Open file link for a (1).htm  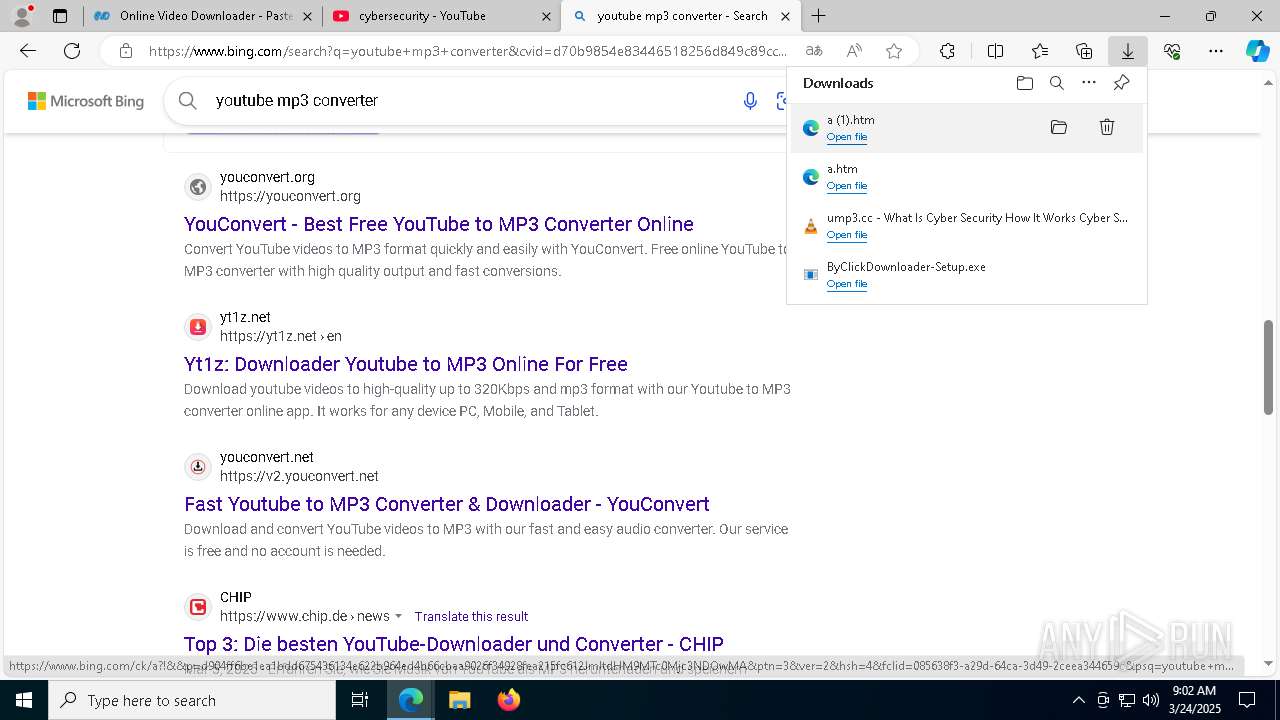point(847,137)
